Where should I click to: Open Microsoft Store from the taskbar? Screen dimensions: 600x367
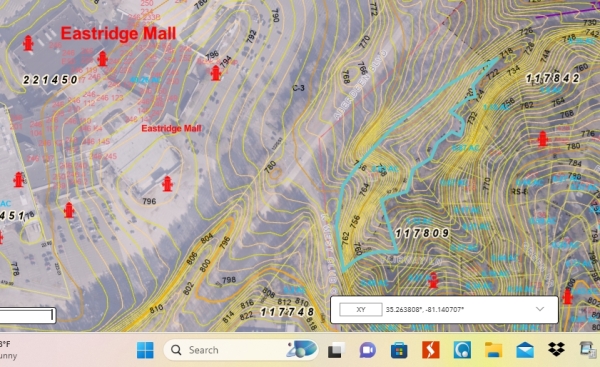(x=399, y=350)
